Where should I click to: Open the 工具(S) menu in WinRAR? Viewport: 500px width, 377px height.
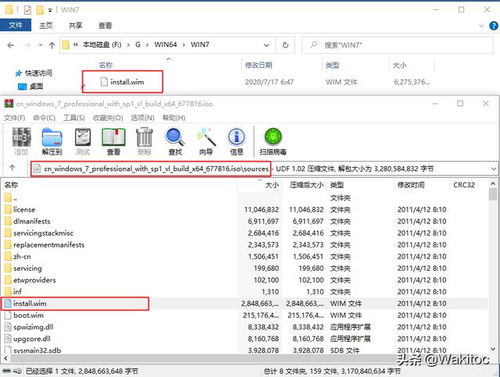(74, 118)
